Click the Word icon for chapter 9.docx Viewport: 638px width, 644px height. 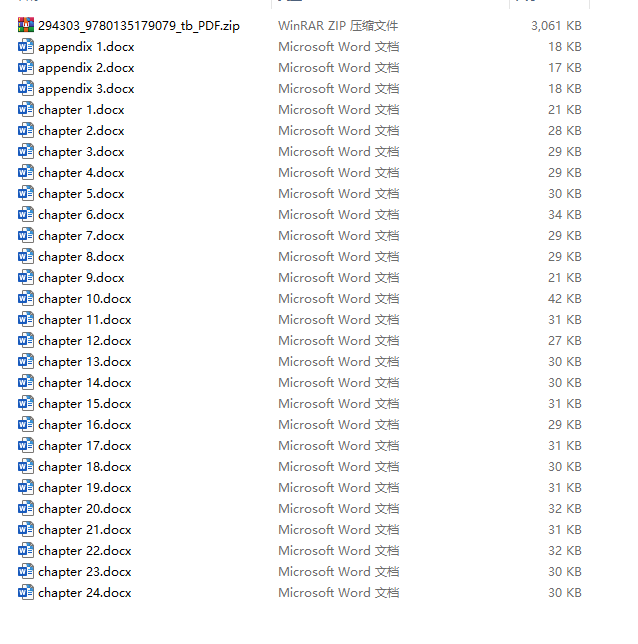[x=26, y=277]
